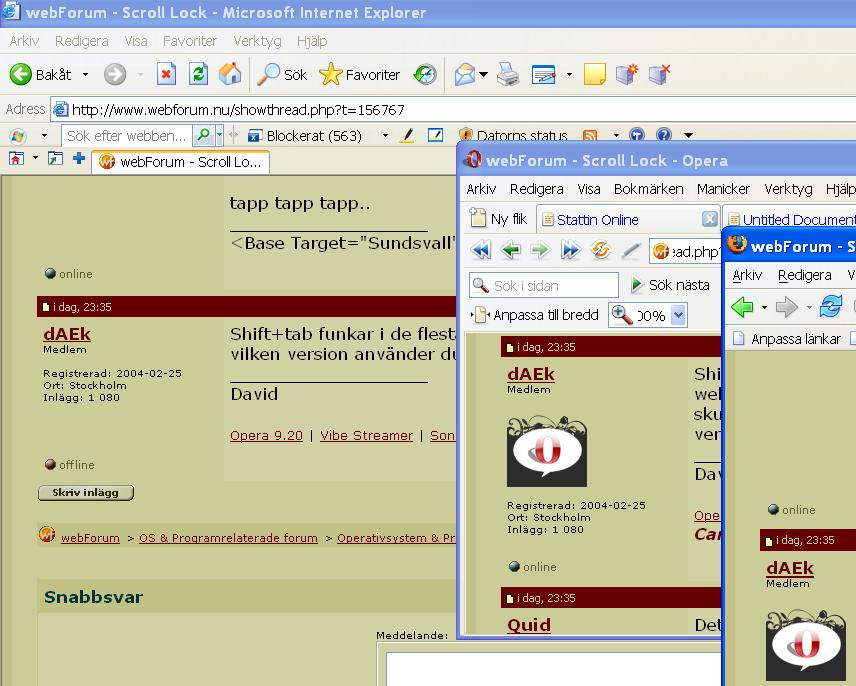
Task: Click the Ny flik button in Opera
Action: pos(498,219)
